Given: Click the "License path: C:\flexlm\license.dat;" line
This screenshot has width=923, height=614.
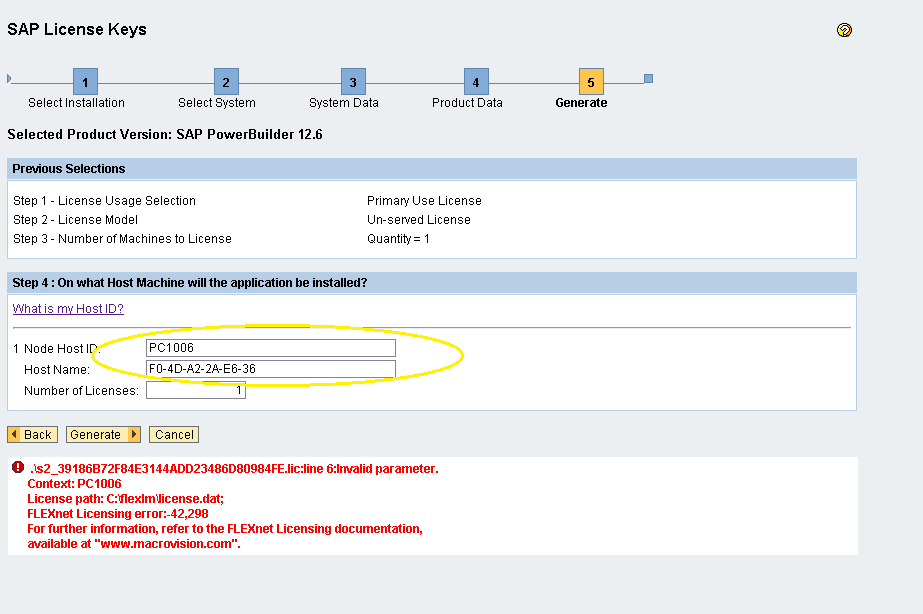Looking at the screenshot, I should (x=125, y=499).
